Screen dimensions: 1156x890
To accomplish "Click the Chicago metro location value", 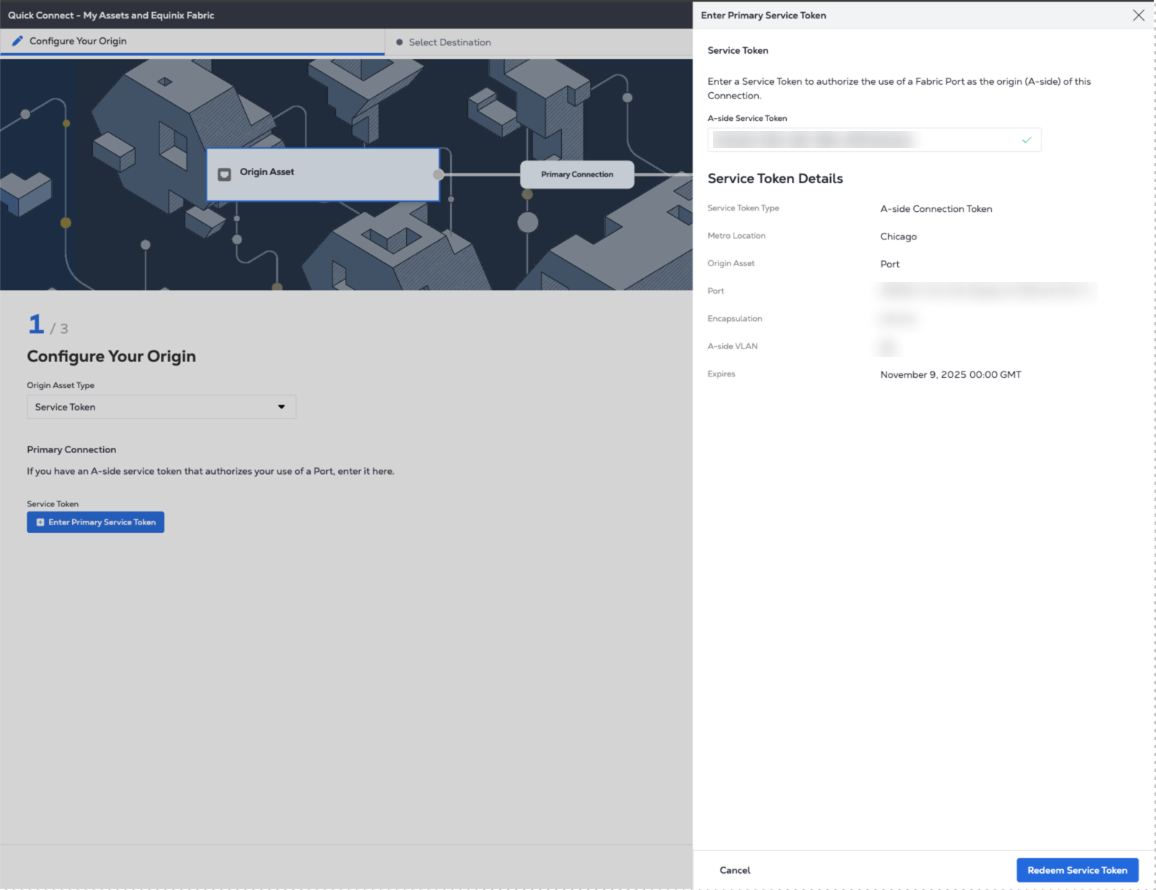I will click(898, 237).
